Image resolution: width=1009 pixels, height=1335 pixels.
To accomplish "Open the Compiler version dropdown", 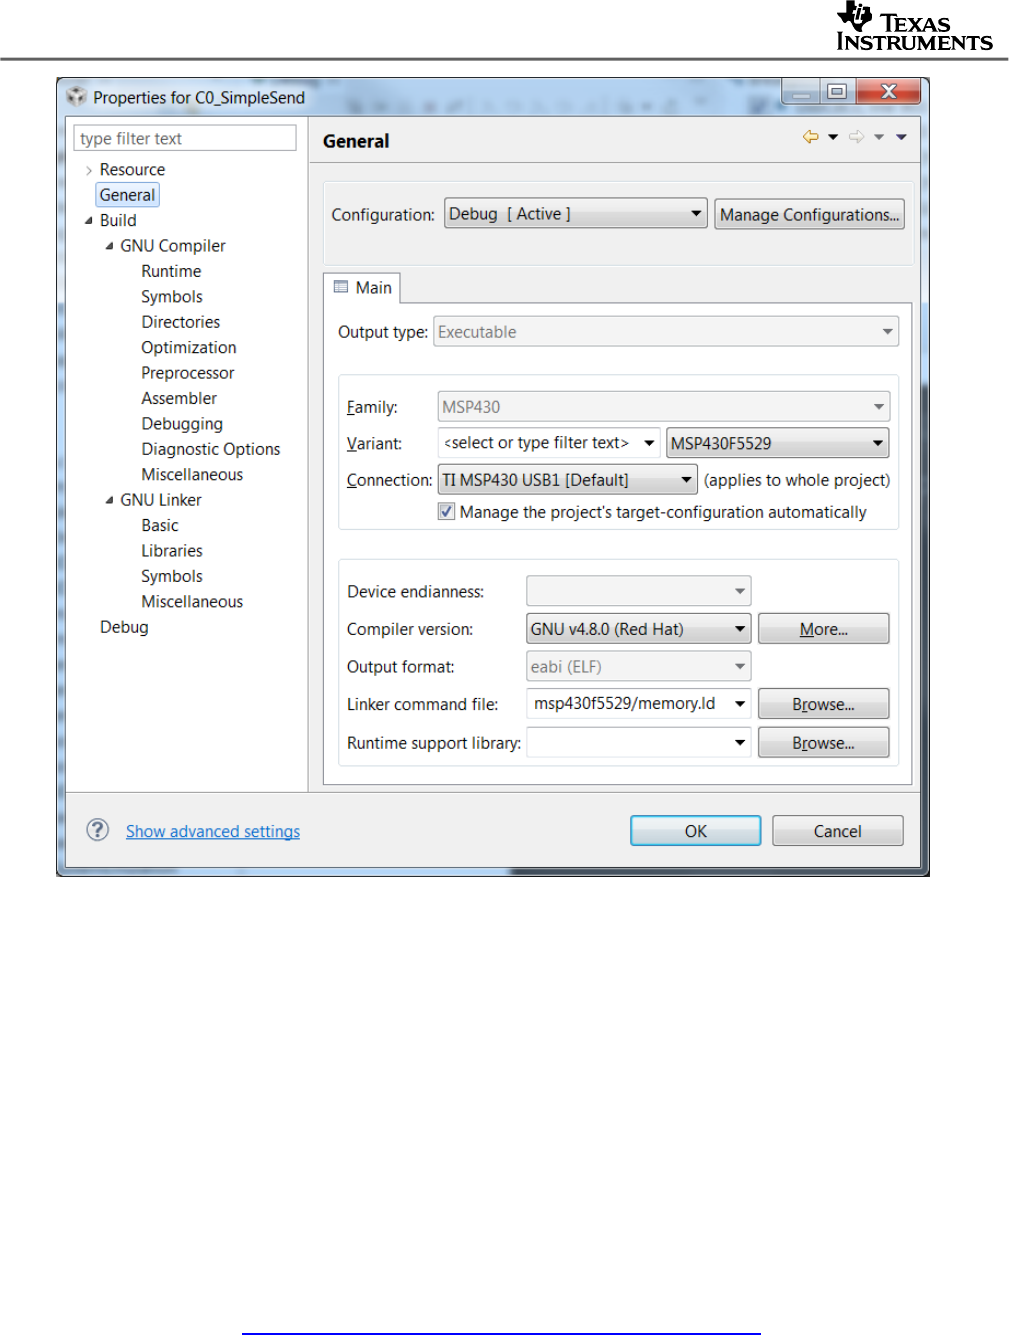I will 638,629.
